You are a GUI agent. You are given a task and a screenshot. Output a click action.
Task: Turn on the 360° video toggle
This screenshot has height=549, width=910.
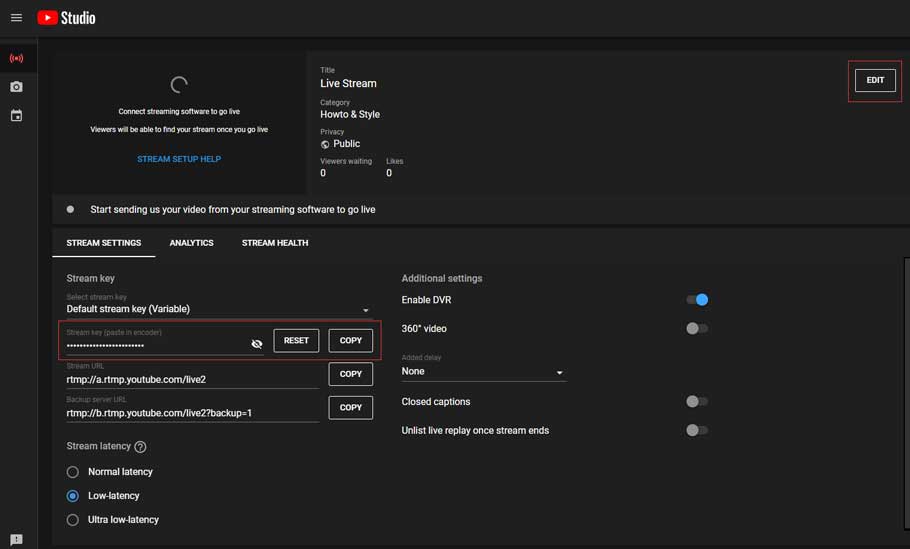tap(697, 329)
